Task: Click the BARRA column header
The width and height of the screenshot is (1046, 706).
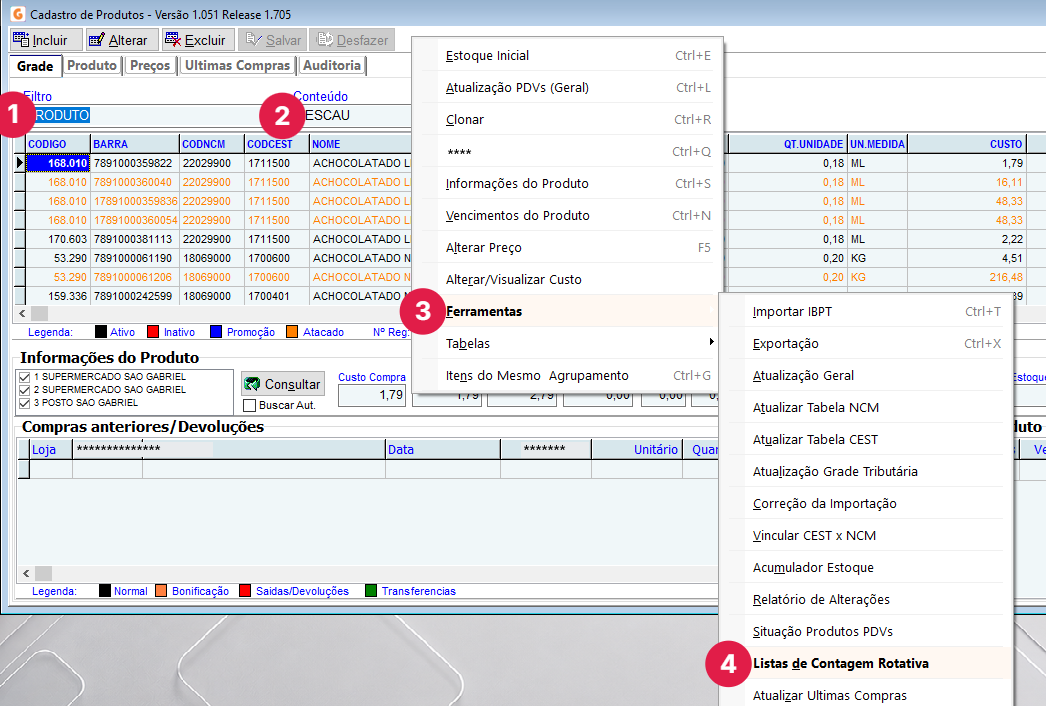Action: point(135,144)
